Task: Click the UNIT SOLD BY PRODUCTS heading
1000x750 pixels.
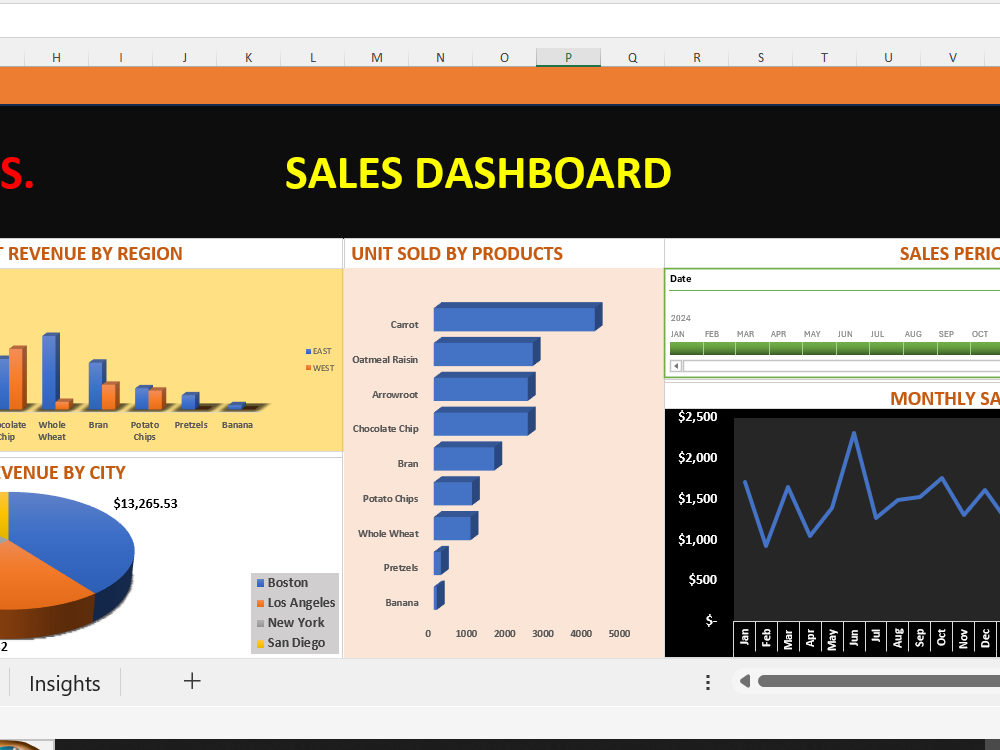Action: (457, 254)
